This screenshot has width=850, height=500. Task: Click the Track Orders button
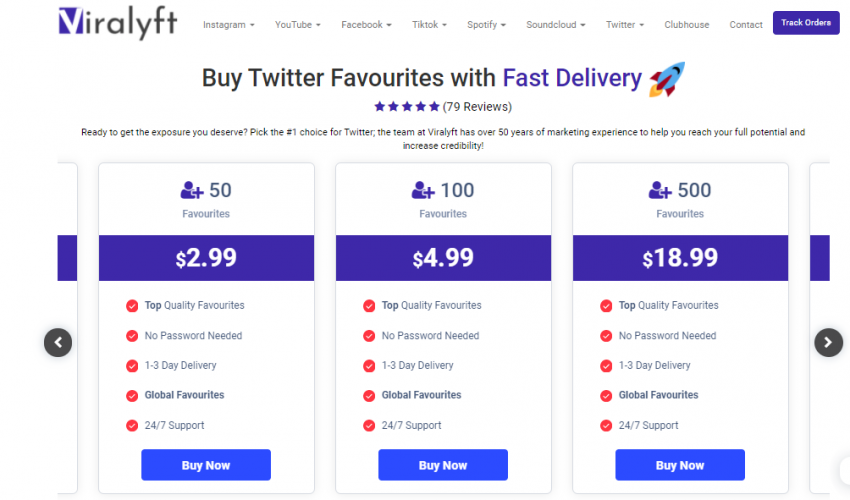click(x=806, y=23)
